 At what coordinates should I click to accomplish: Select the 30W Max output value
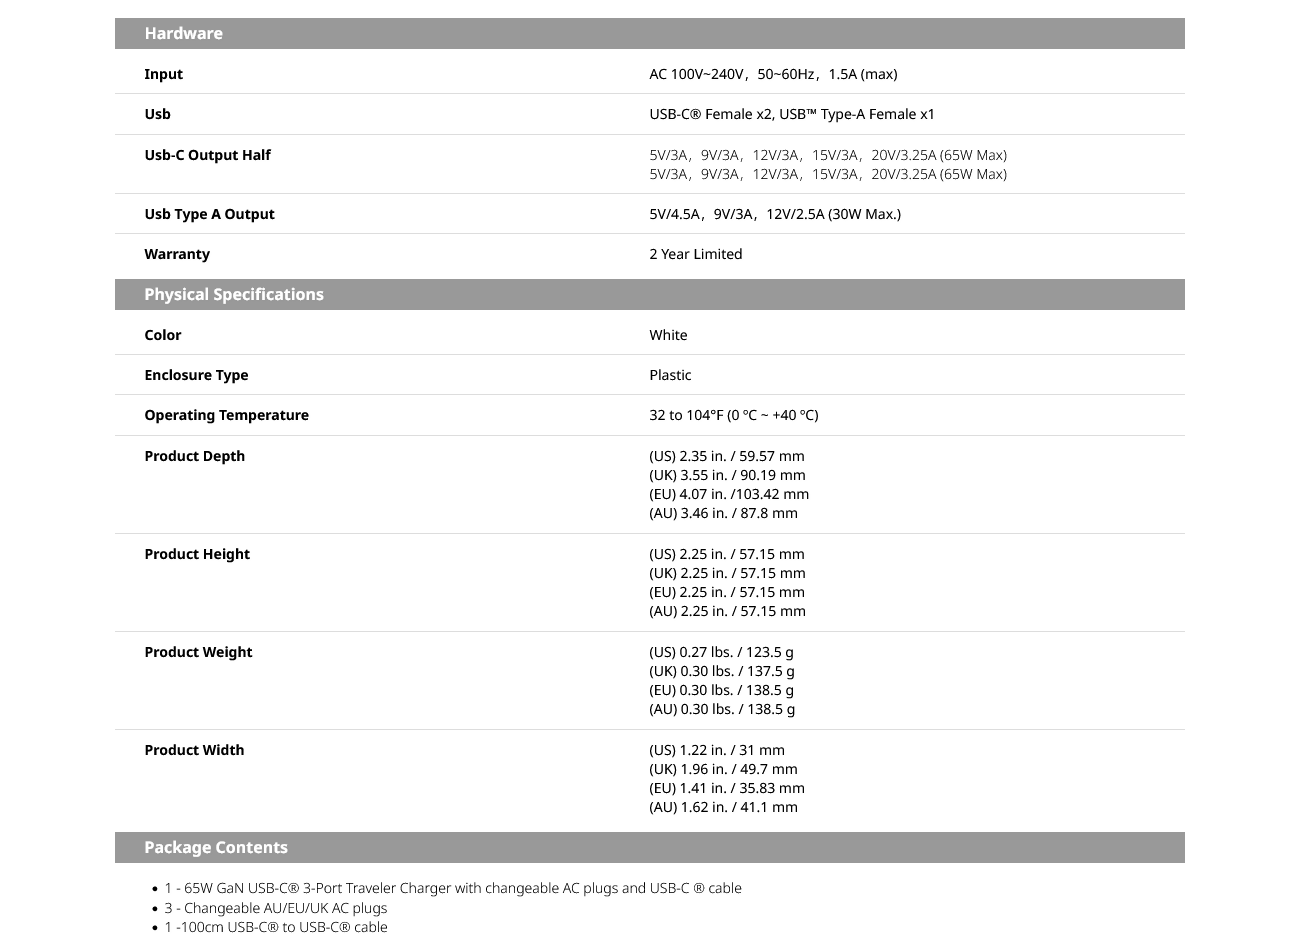pyautogui.click(x=775, y=214)
